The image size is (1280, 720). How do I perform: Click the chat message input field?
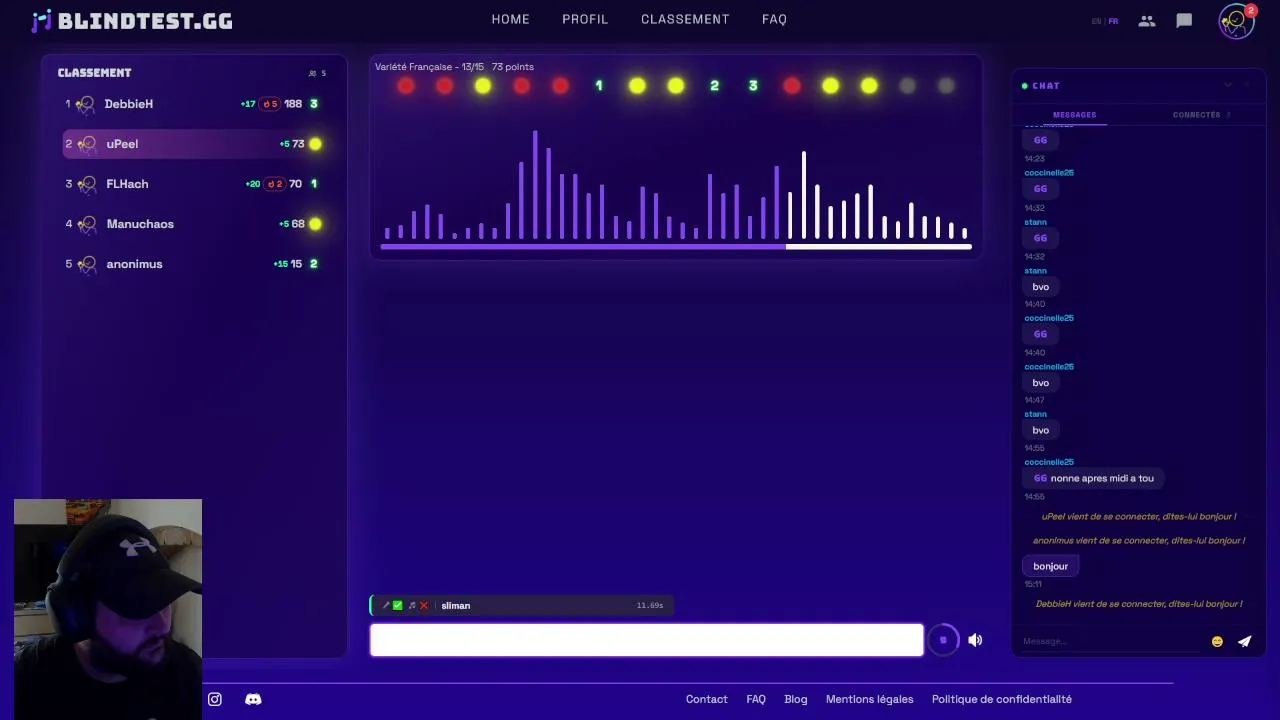1110,641
